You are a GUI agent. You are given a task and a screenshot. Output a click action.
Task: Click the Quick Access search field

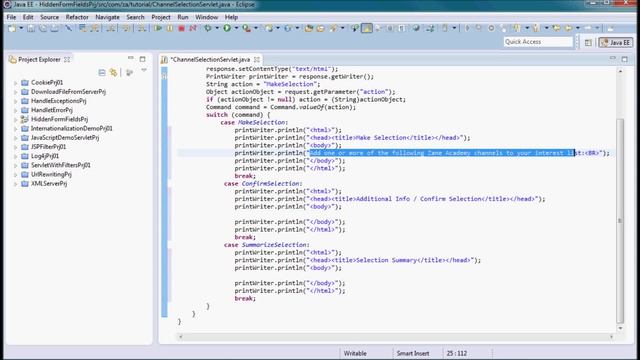pos(538,42)
